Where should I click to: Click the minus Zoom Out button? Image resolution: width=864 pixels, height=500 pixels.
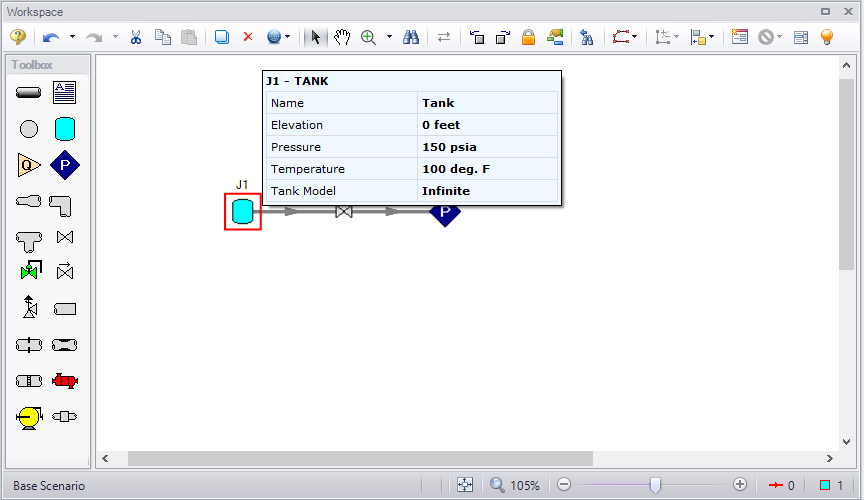[x=564, y=485]
